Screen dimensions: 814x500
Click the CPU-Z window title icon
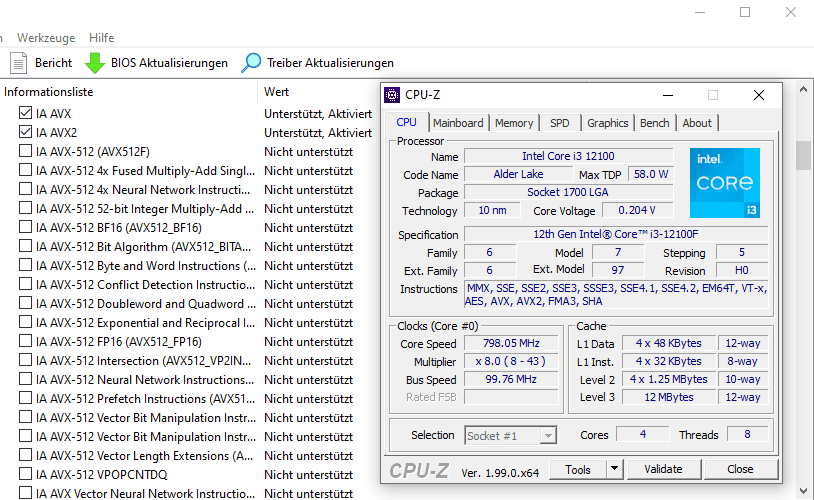[x=392, y=95]
